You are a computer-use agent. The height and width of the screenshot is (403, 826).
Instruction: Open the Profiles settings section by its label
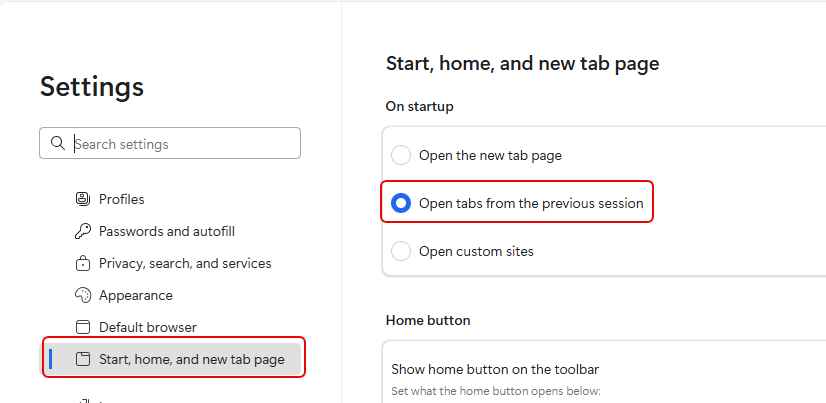[121, 199]
